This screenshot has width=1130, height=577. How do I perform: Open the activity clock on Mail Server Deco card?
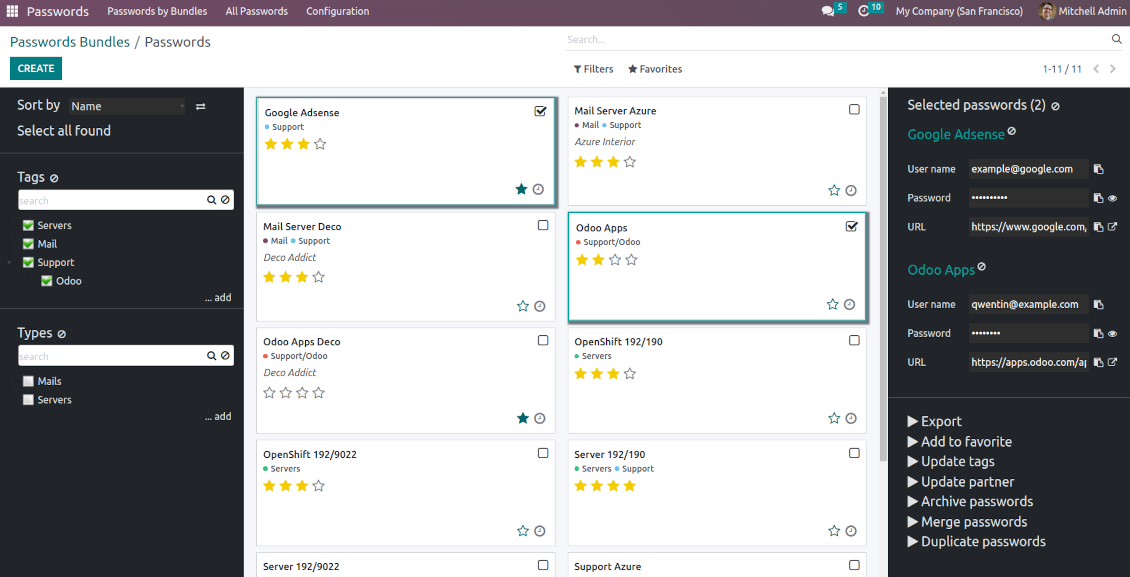[x=540, y=306]
